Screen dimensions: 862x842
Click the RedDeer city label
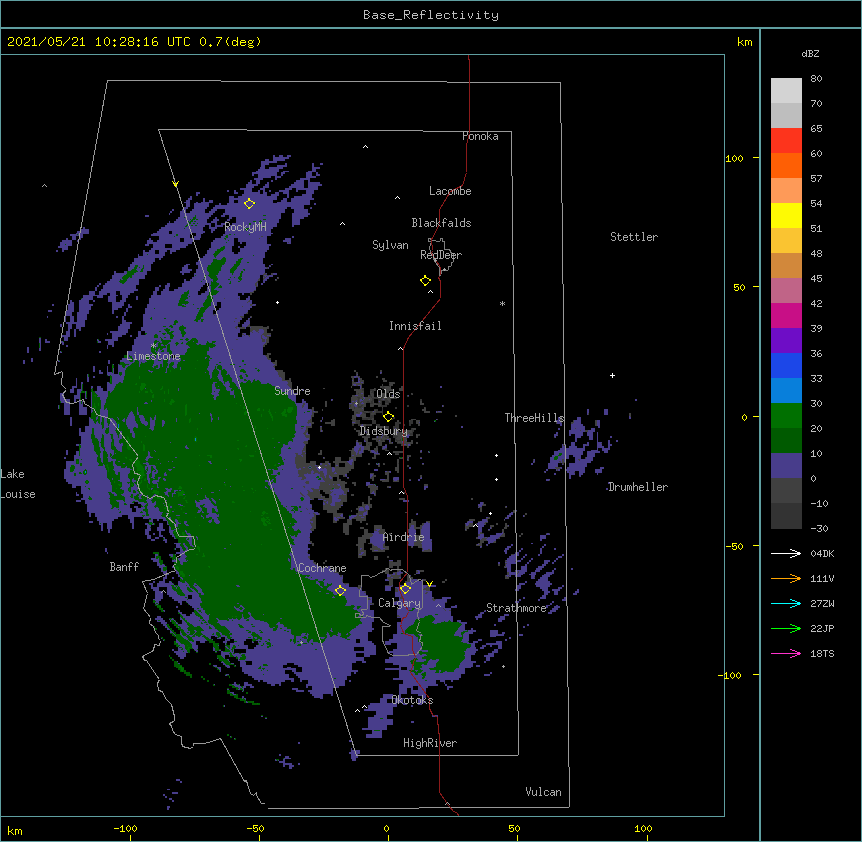coord(441,255)
